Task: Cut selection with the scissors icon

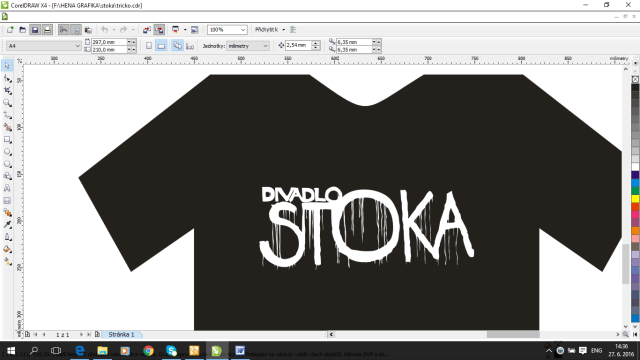Action: [63, 30]
